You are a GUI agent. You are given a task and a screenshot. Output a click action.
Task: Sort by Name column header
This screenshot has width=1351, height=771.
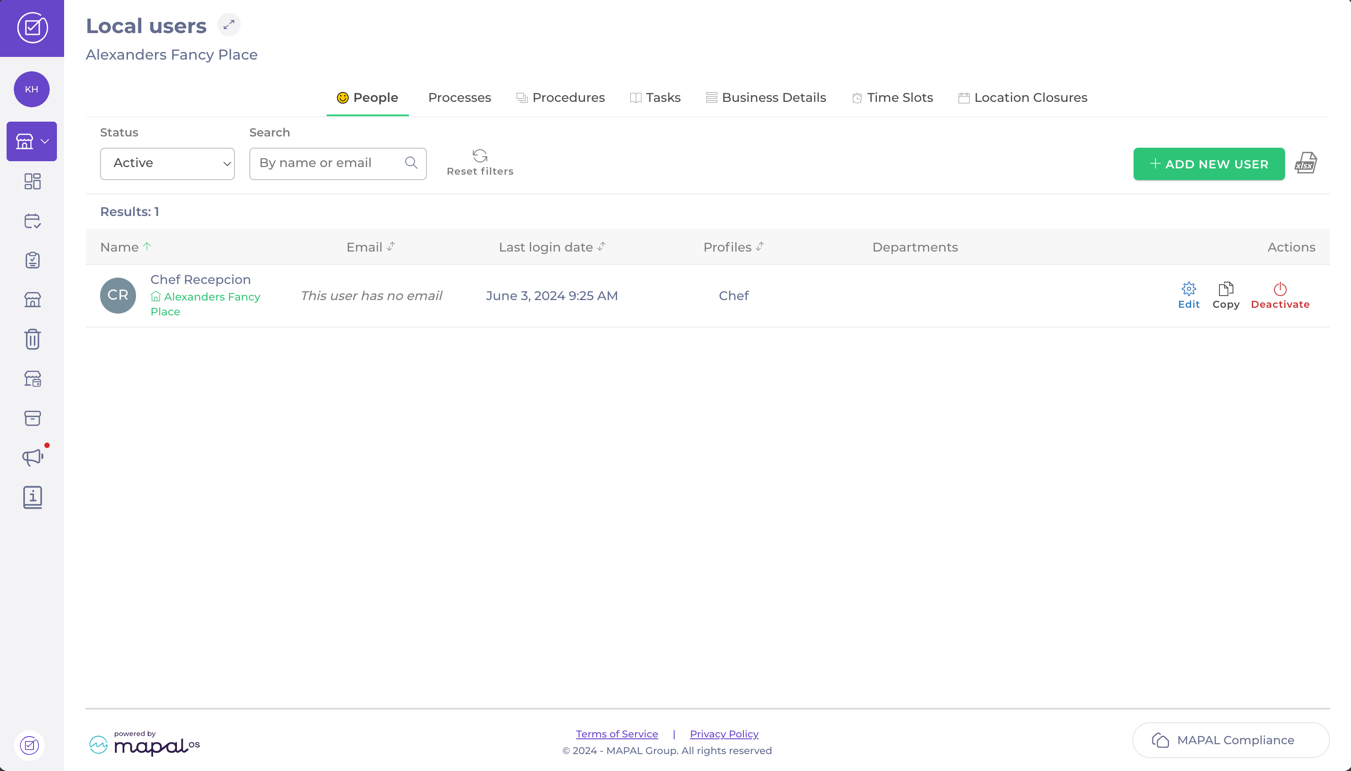[x=125, y=247]
